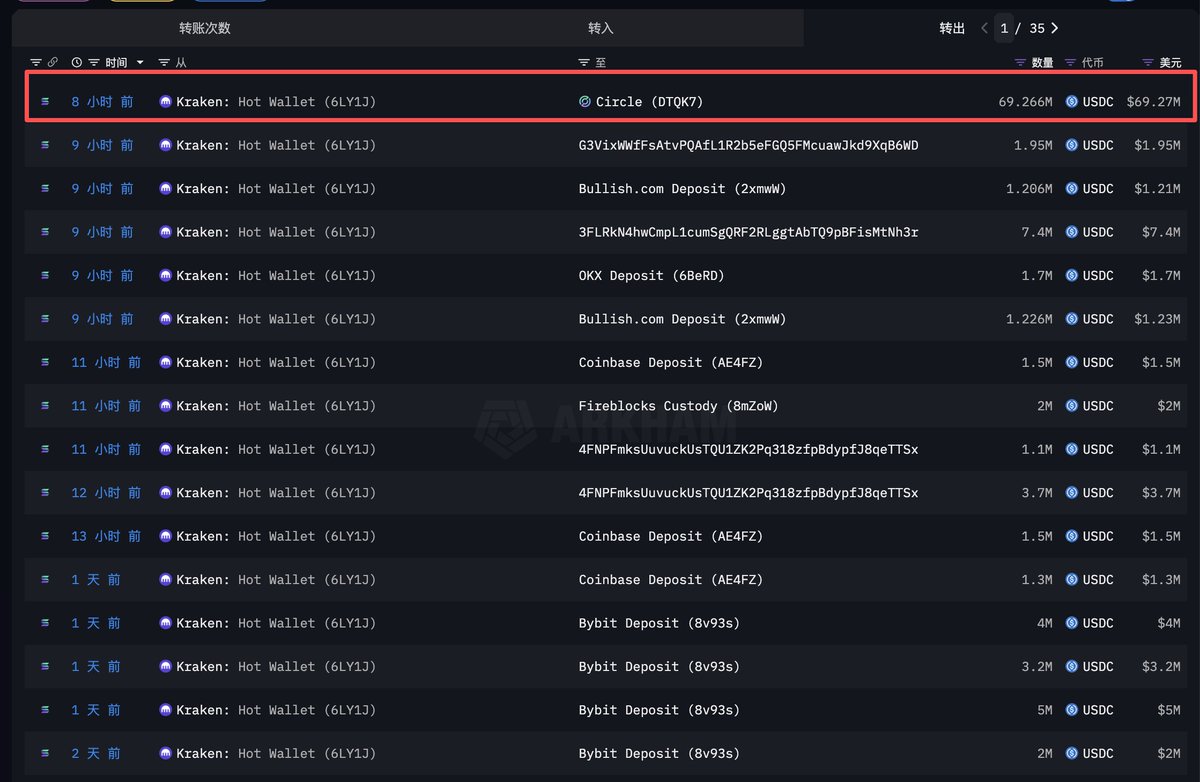Click the Kraken logo in the Fireblocks Custody row
Viewport: 1200px width, 782px height.
[166, 406]
